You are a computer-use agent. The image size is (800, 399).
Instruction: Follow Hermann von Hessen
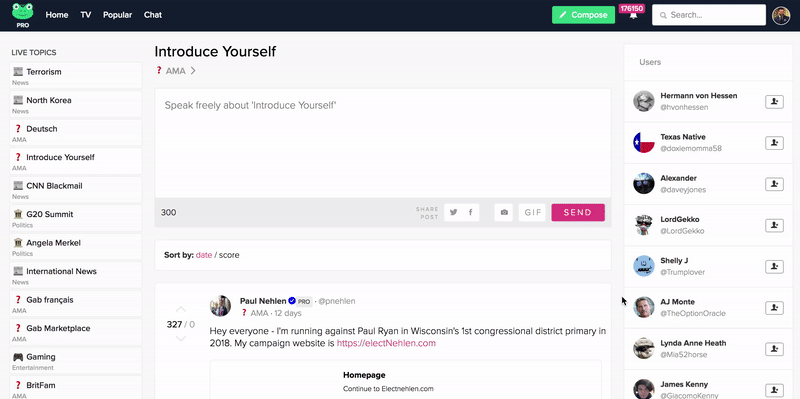tap(774, 102)
